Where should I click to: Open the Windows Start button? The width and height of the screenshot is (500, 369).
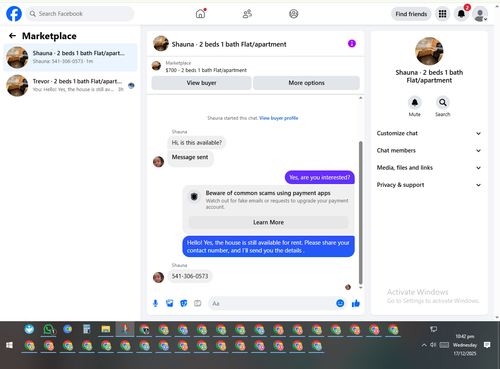9,345
